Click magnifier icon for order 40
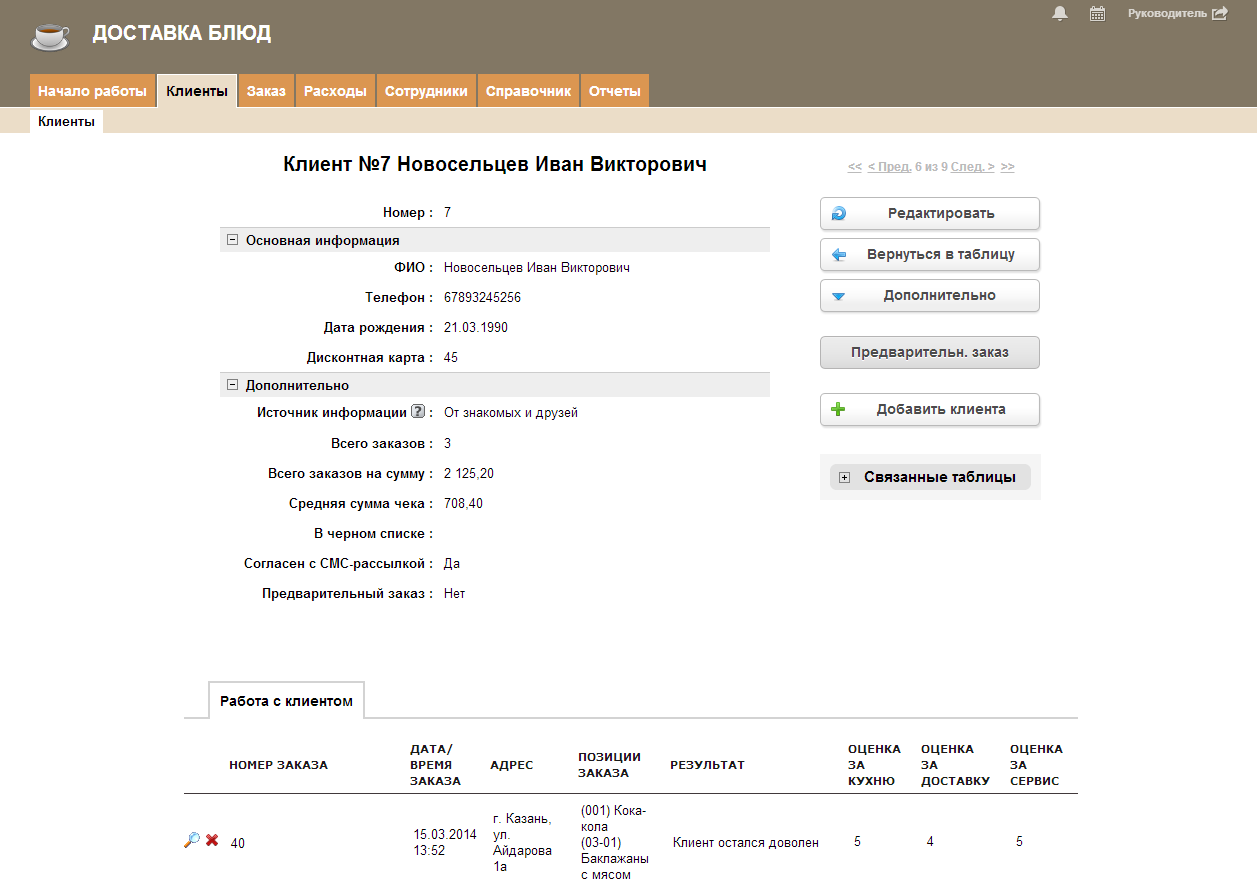This screenshot has height=888, width=1257. pos(192,841)
